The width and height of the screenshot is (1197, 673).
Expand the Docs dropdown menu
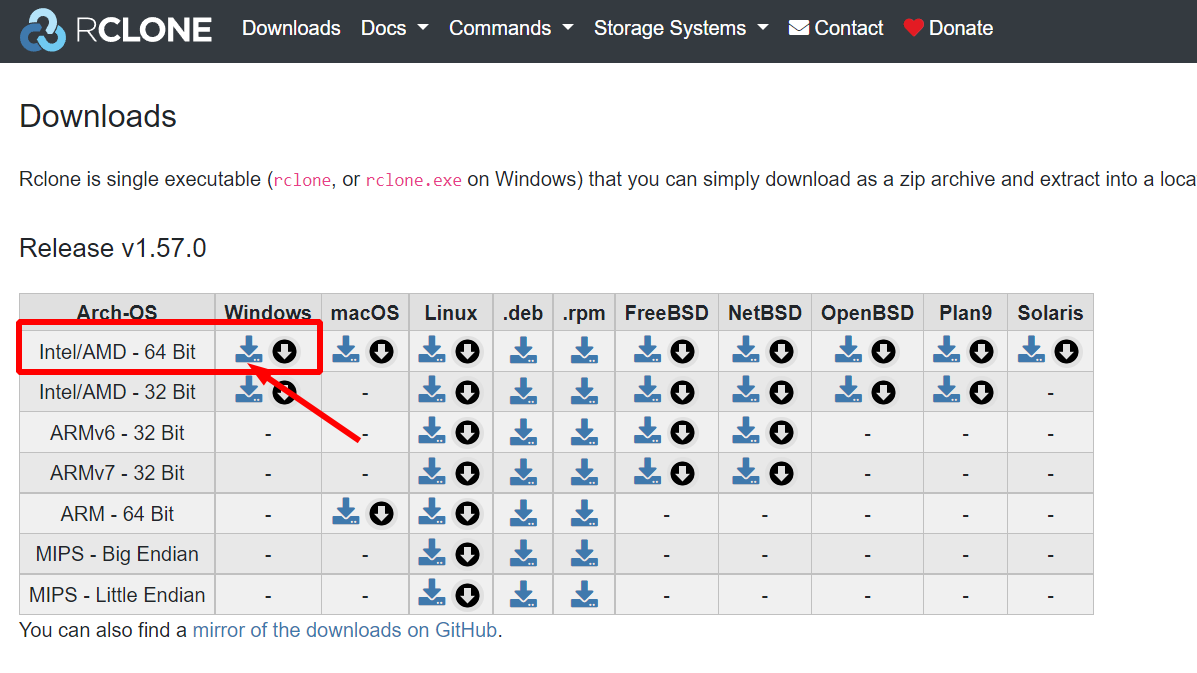tap(395, 28)
